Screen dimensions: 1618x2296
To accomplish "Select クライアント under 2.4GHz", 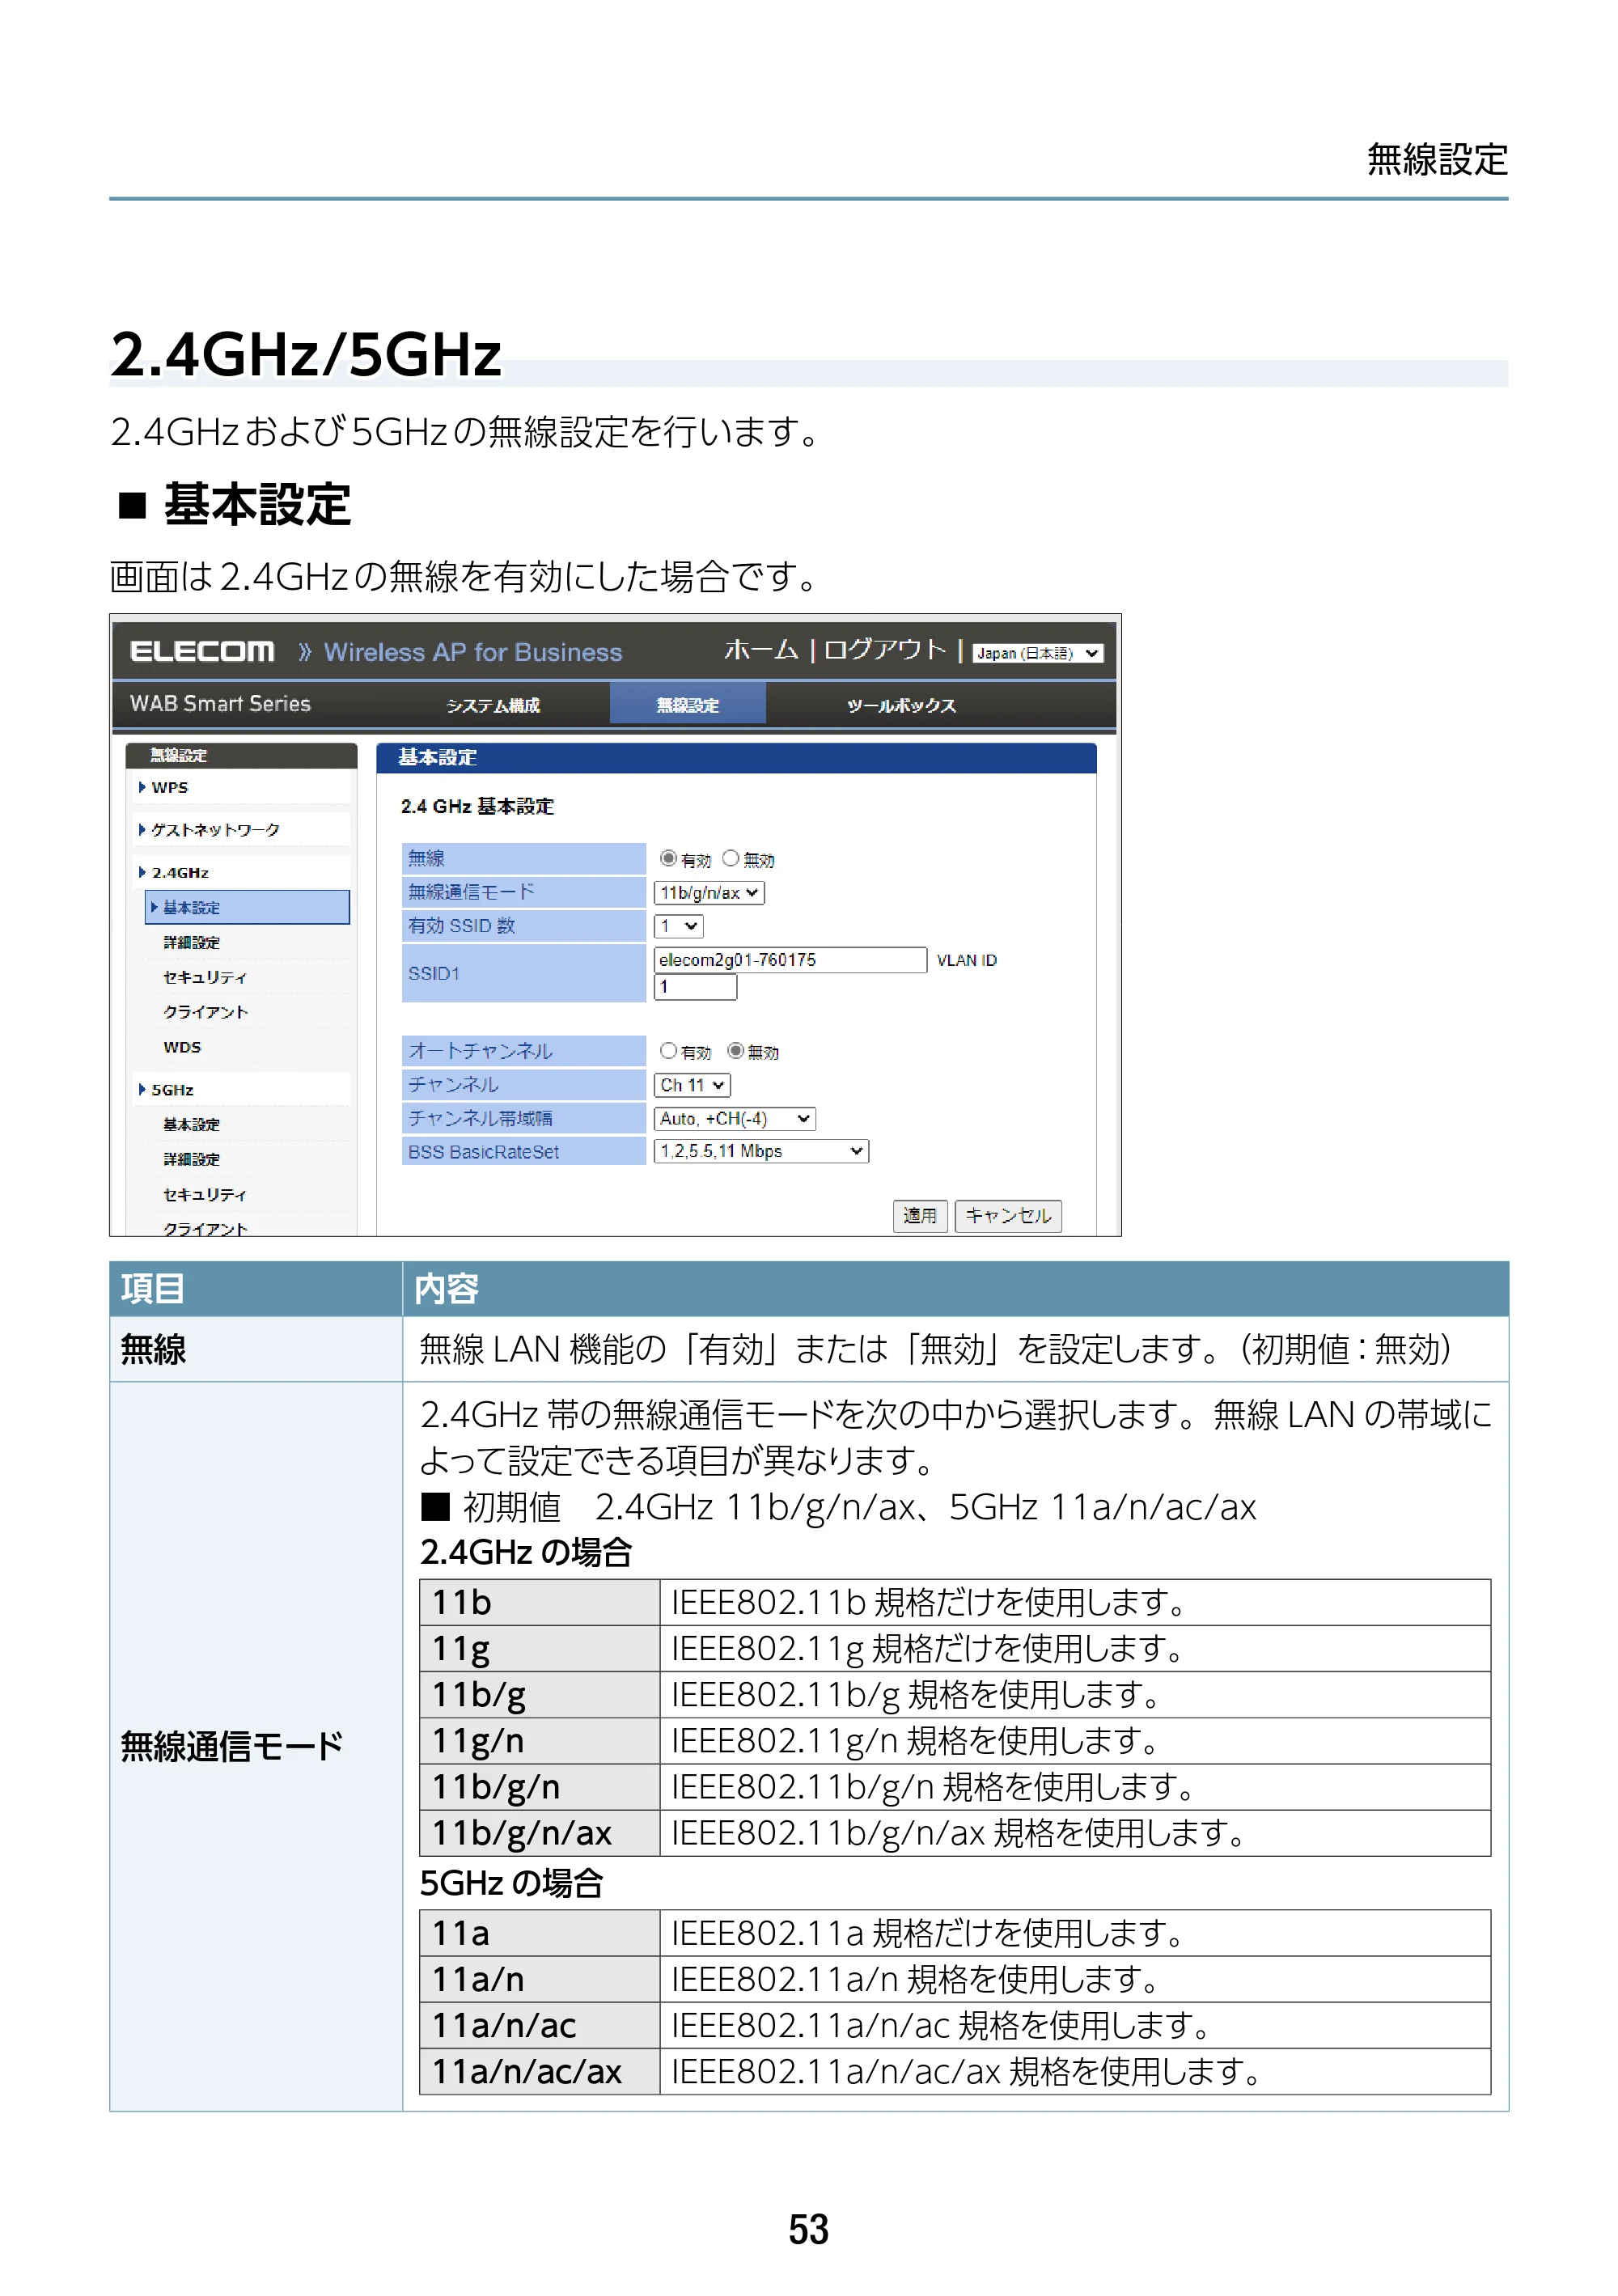I will [x=205, y=1012].
